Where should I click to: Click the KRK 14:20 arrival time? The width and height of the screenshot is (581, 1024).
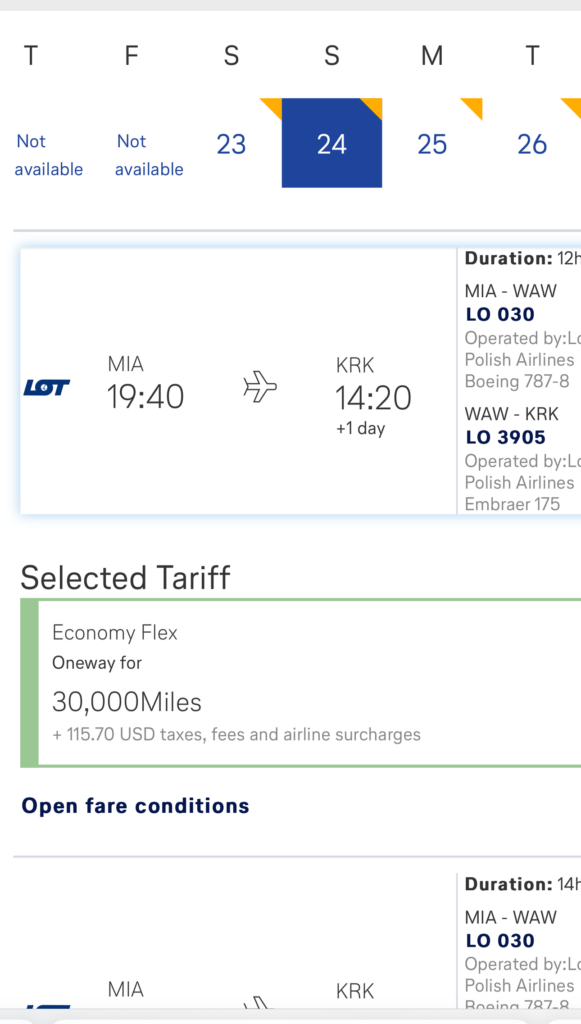tap(373, 397)
